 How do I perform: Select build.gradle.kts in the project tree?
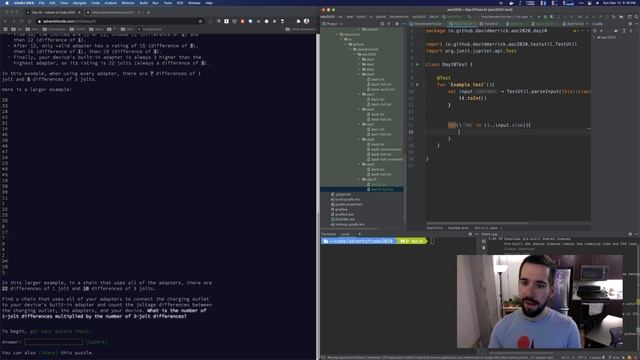pos(345,199)
